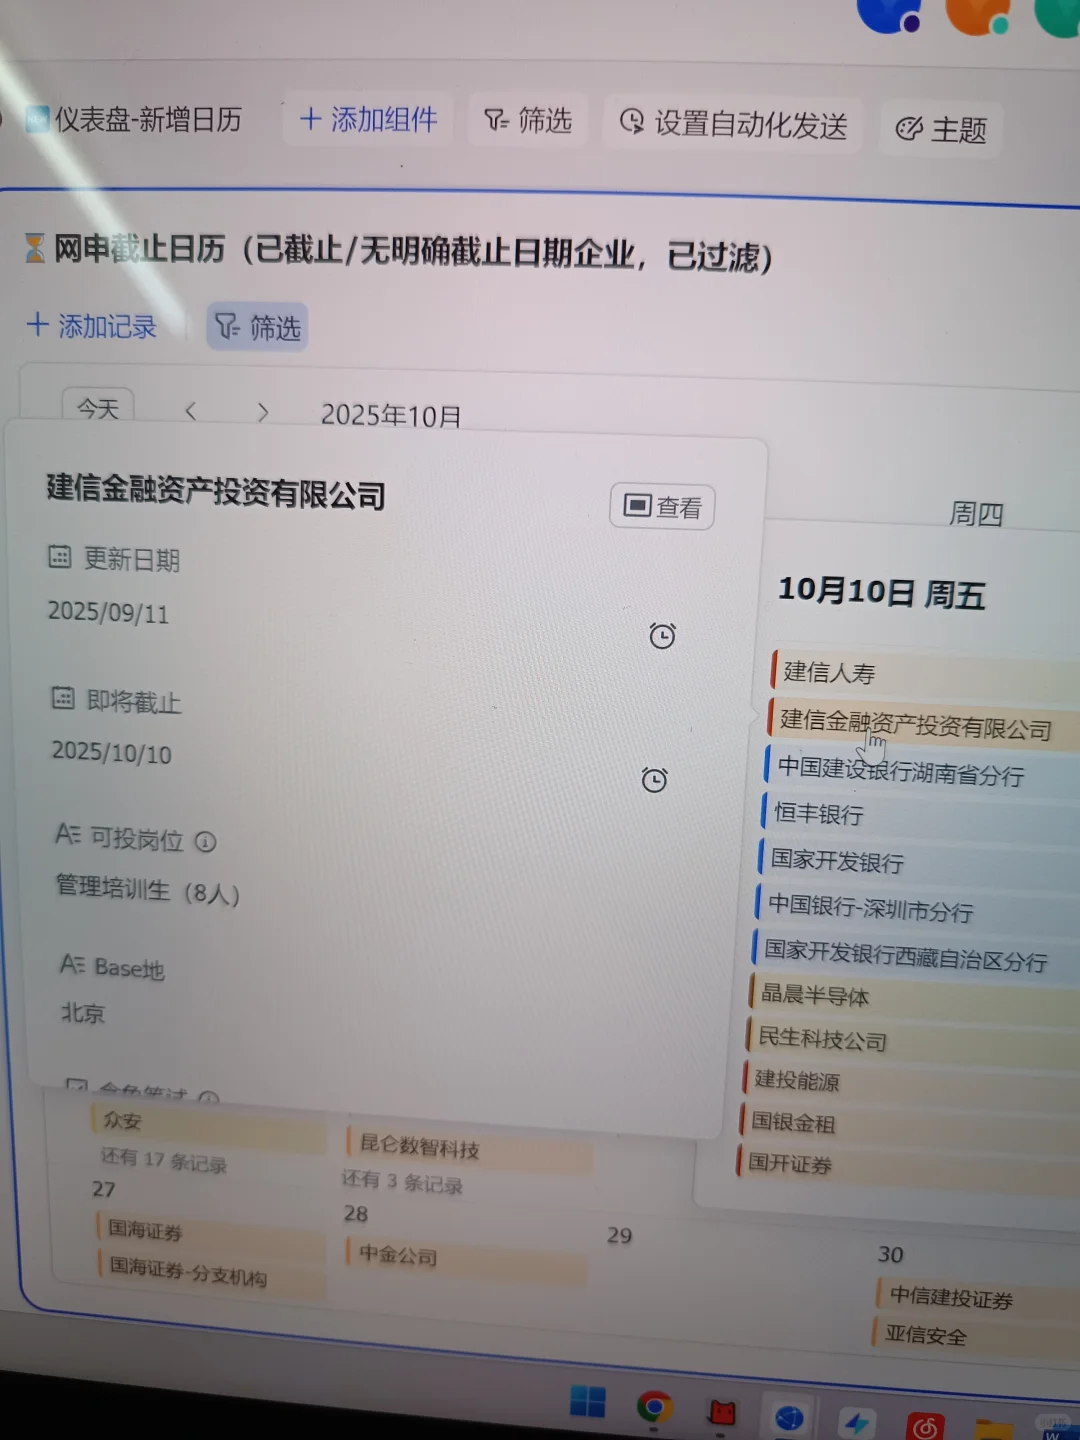Click reminder clock icon beside 即将截止
Screen dimensions: 1080x1440
[654, 780]
